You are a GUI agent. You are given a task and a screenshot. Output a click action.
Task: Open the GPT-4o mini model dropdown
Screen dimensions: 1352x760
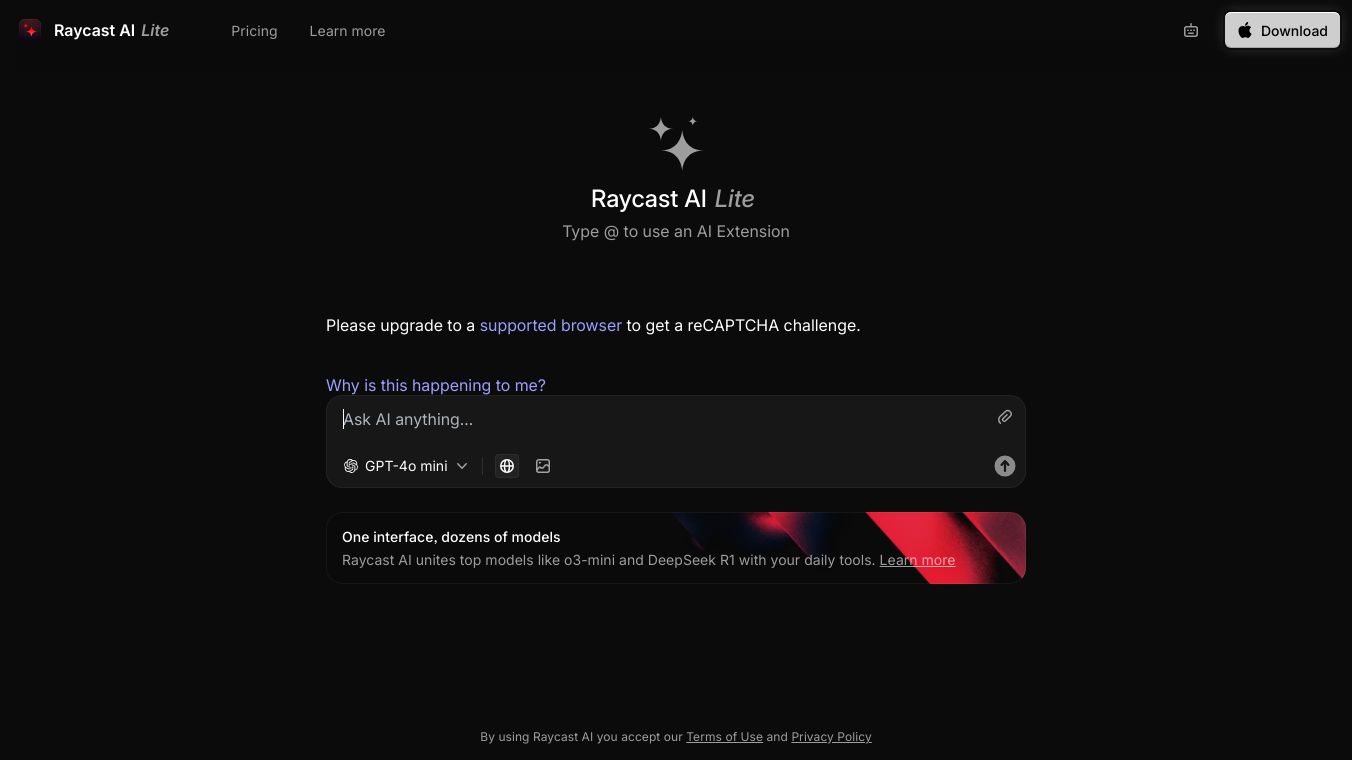point(406,466)
